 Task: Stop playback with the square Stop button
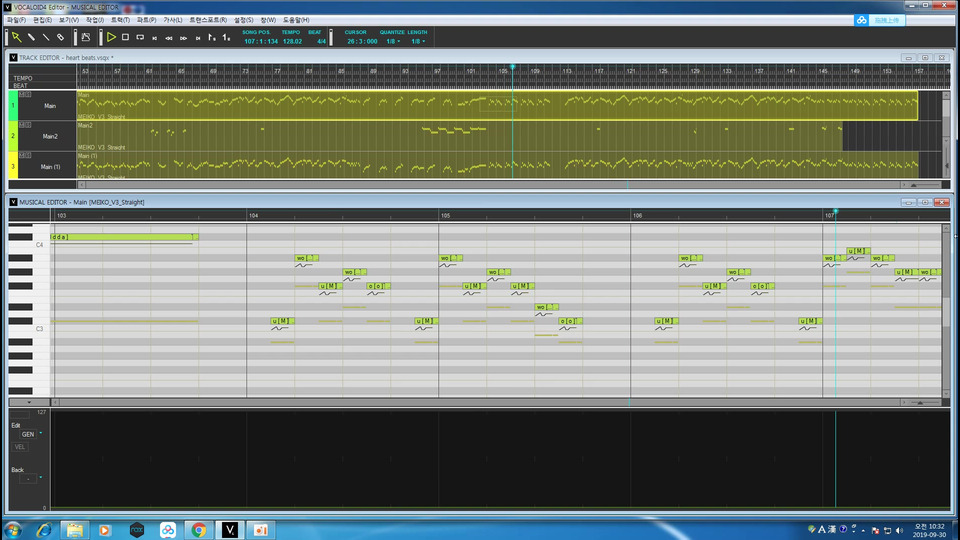pyautogui.click(x=126, y=37)
